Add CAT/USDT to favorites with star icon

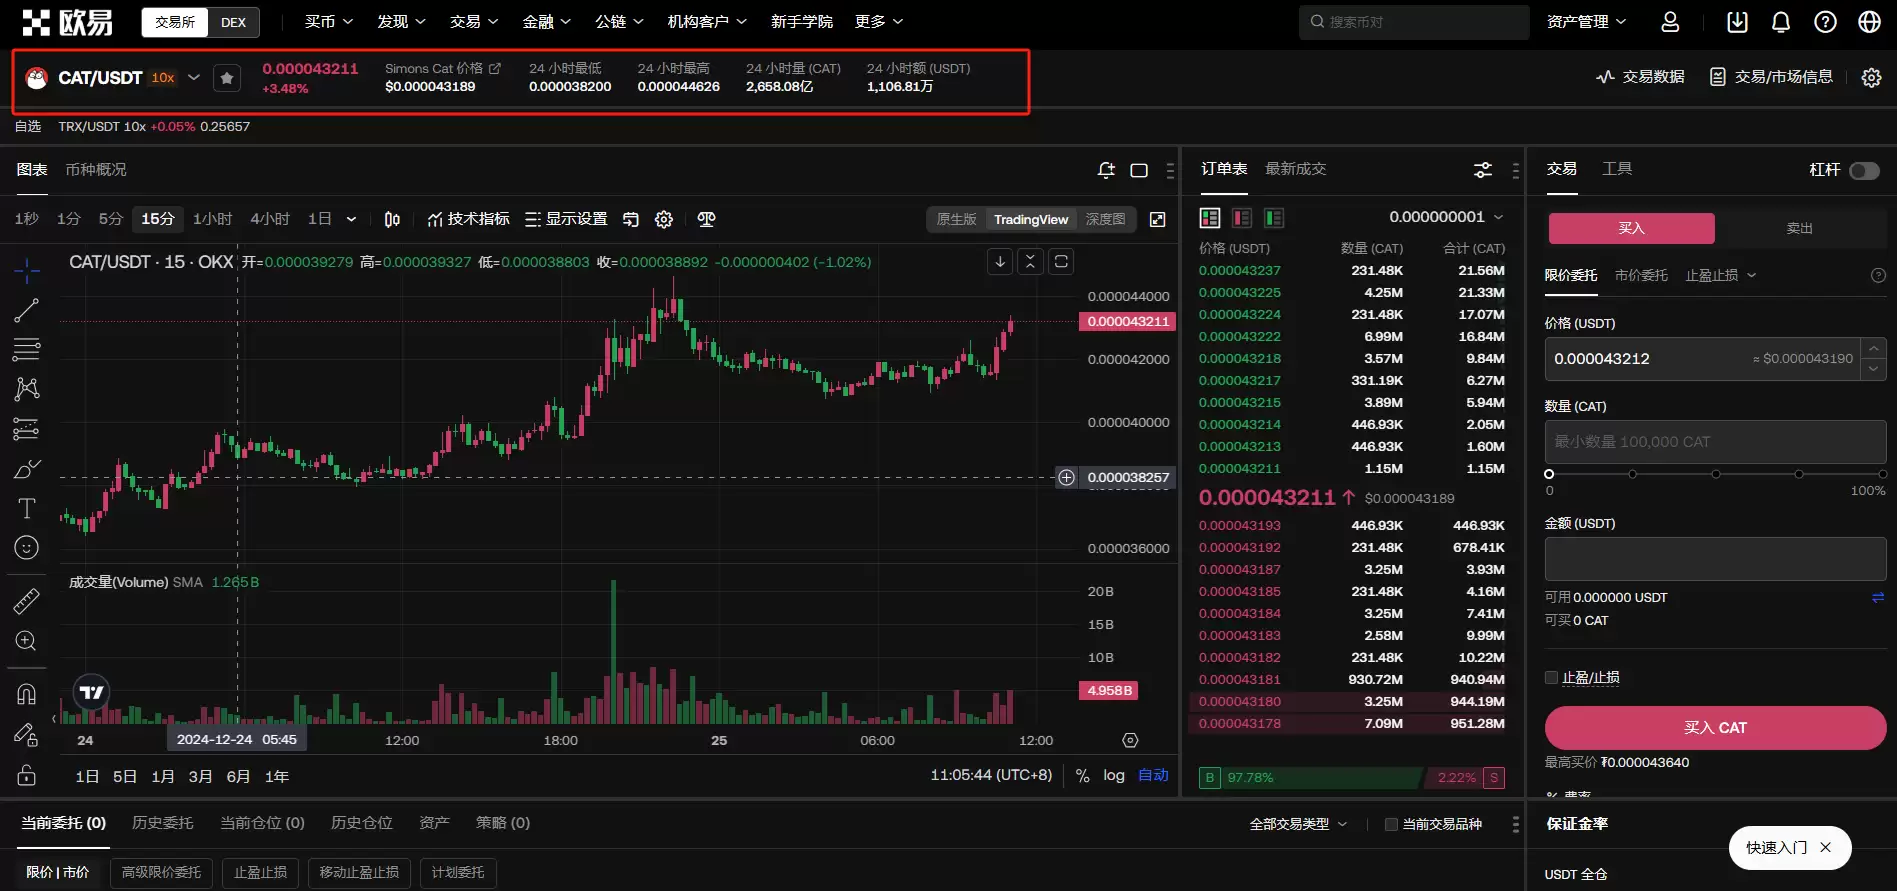coord(227,78)
